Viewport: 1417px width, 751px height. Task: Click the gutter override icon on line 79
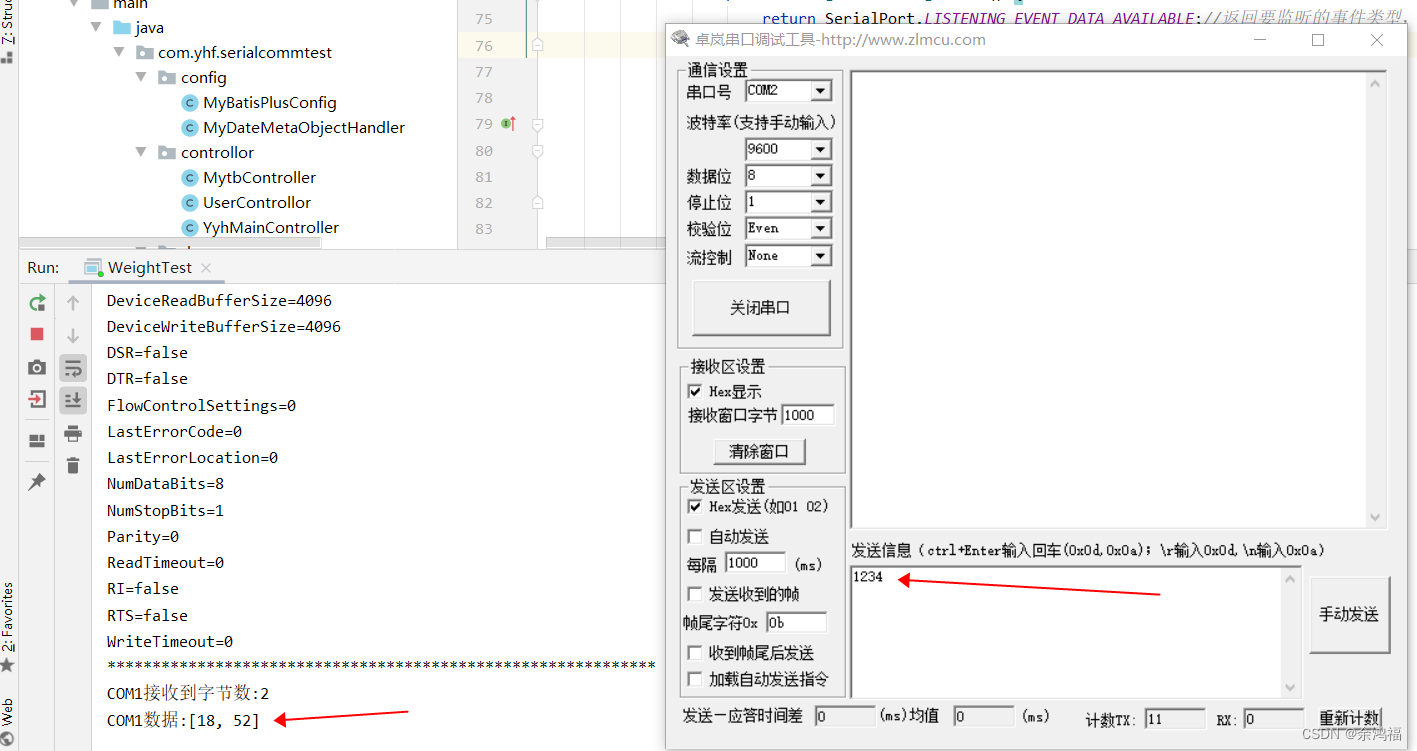(508, 124)
